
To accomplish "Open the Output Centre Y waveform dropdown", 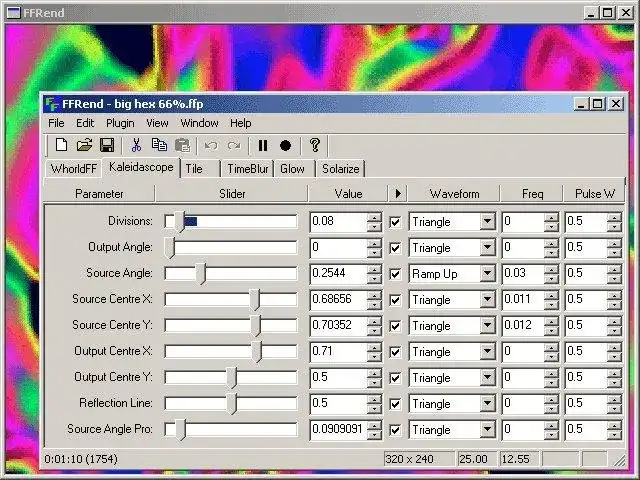I will pos(487,378).
